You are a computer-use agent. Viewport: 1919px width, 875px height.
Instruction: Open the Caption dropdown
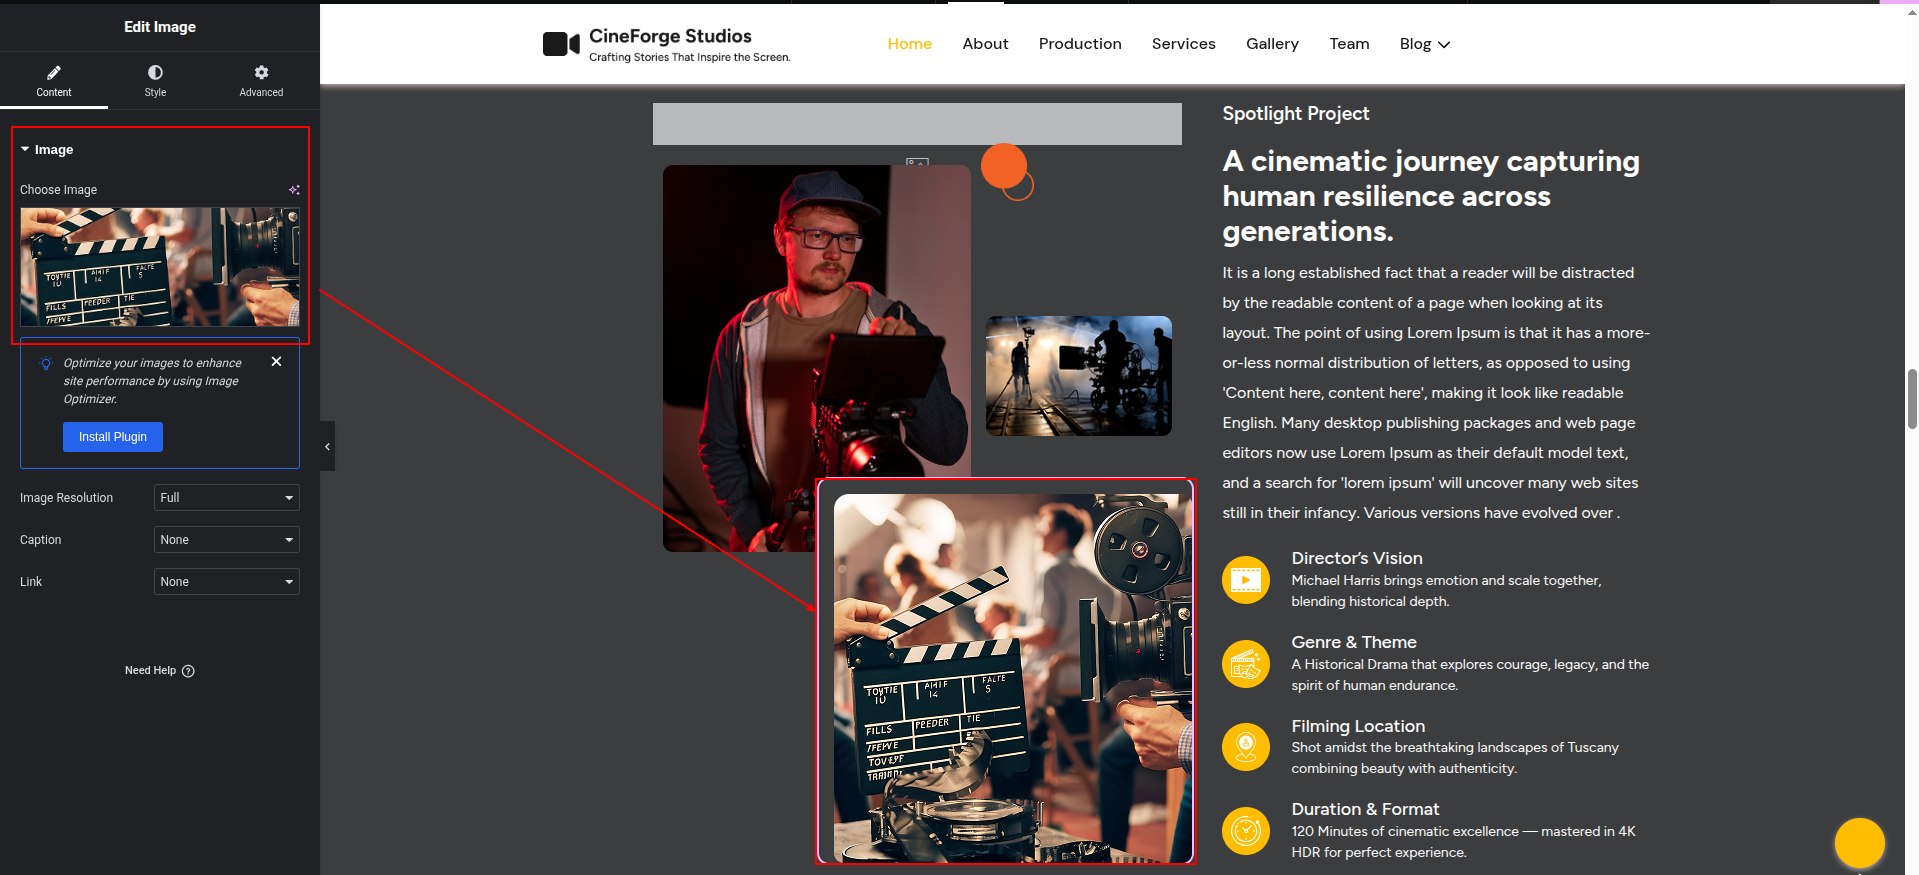[x=226, y=540]
